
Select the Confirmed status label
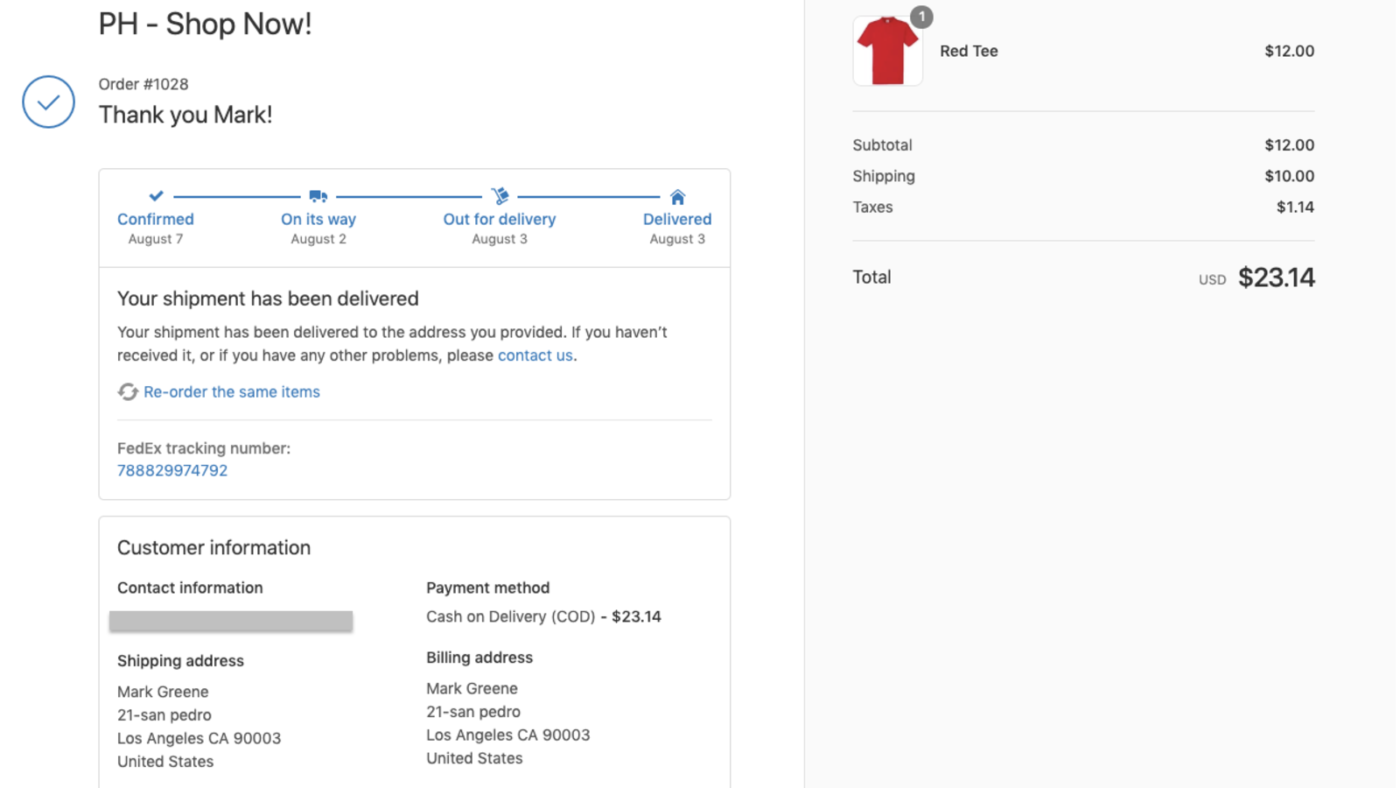156,219
